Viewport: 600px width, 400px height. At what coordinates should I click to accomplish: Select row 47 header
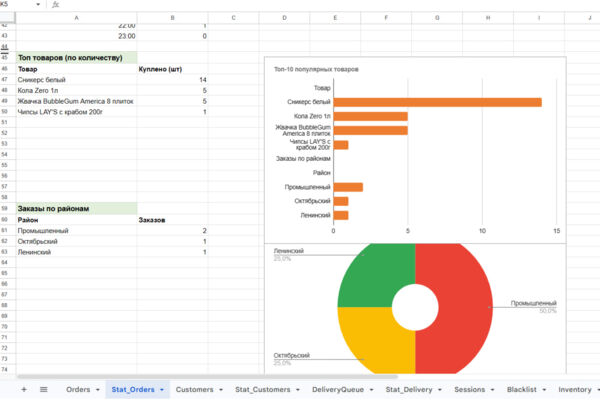5,80
